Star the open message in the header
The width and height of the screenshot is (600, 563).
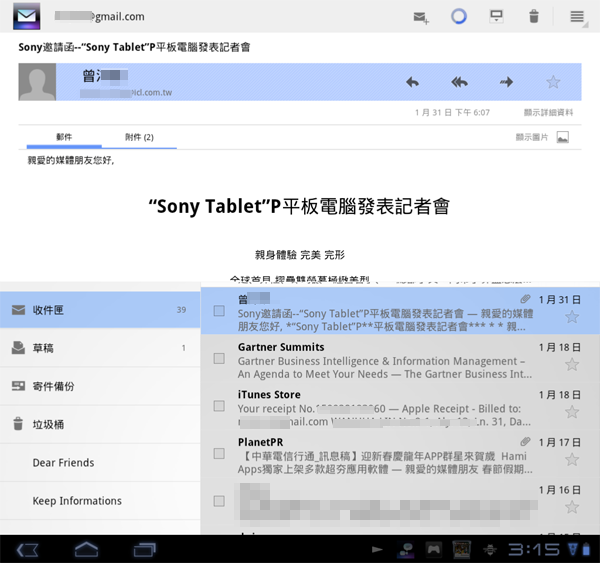click(x=553, y=82)
